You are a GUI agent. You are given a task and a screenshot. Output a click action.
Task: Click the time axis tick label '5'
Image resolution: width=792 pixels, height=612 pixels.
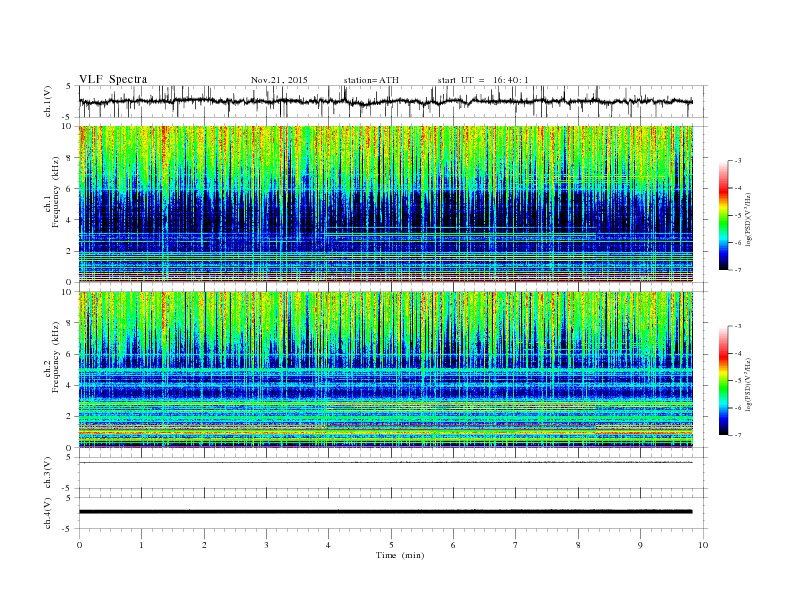coord(391,545)
